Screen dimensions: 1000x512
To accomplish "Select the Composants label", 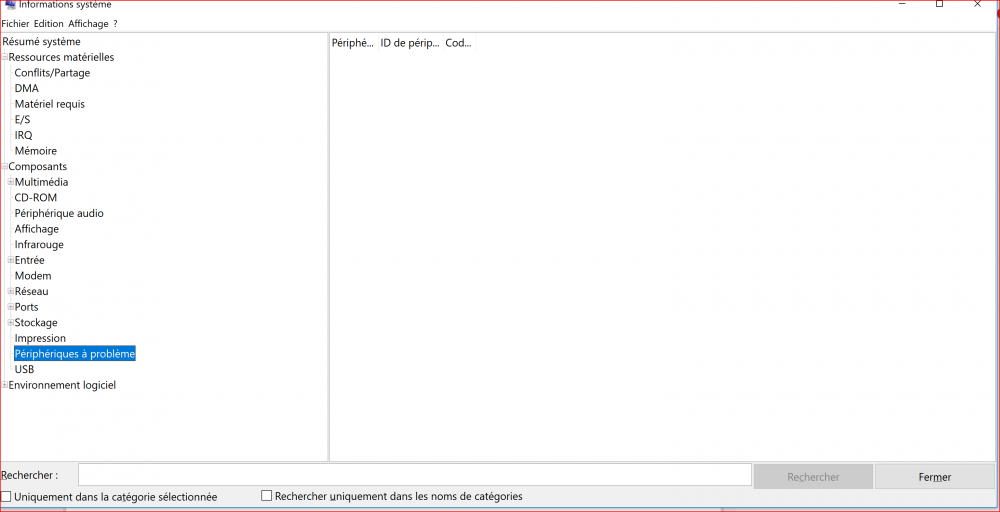I will [38, 166].
